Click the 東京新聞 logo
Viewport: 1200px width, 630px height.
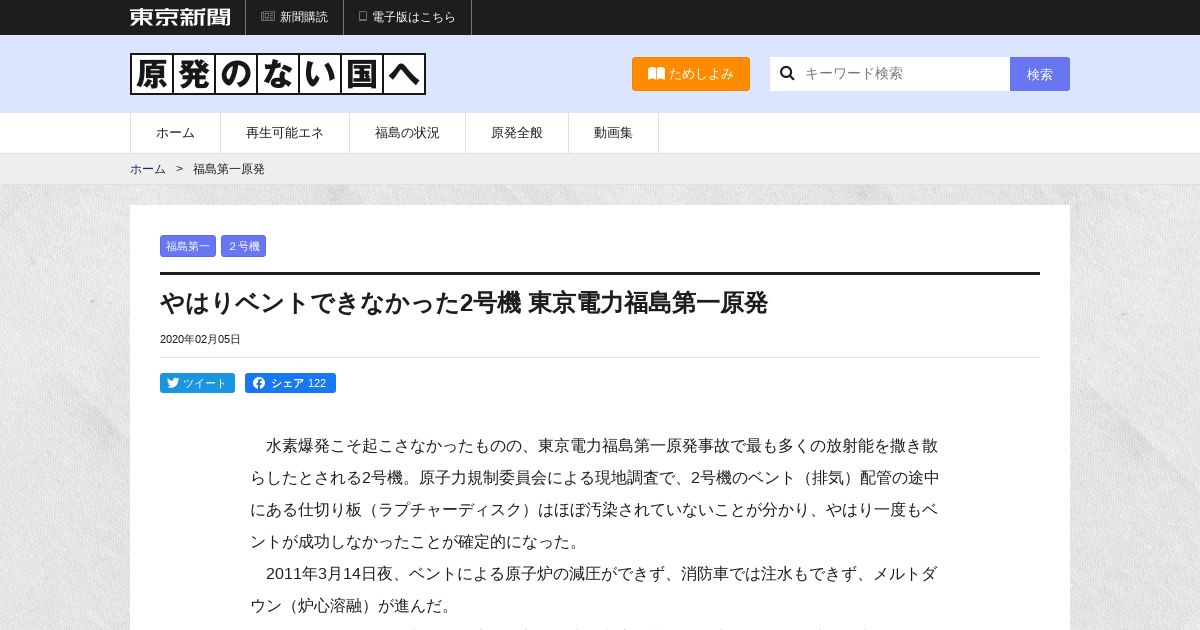(x=180, y=17)
